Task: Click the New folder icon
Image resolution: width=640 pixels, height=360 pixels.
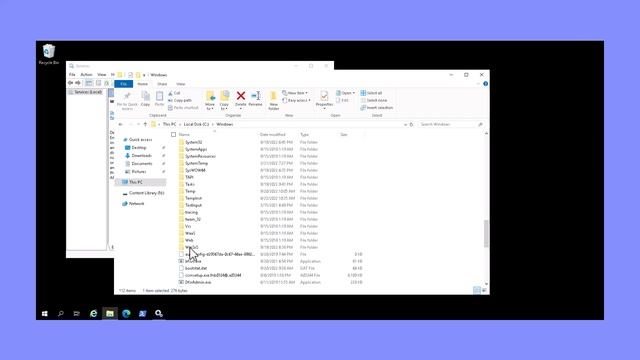Action: click(273, 96)
